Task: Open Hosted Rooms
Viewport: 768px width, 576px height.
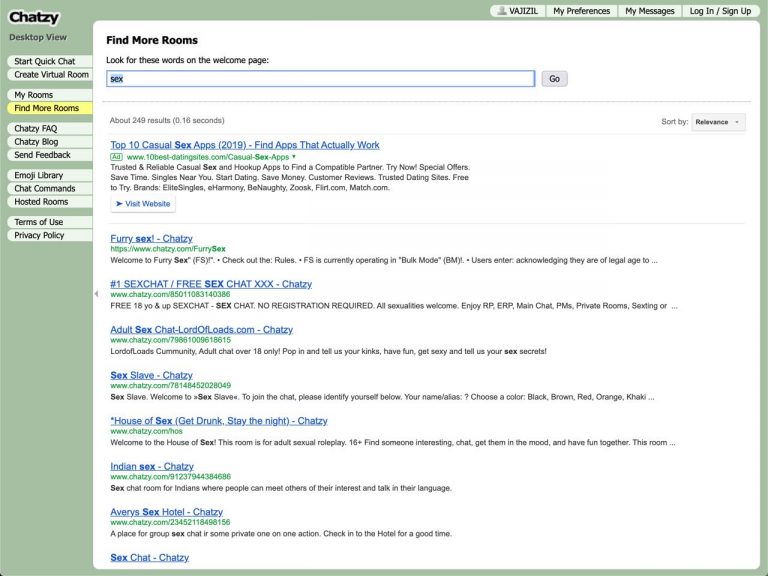Action: coord(50,201)
